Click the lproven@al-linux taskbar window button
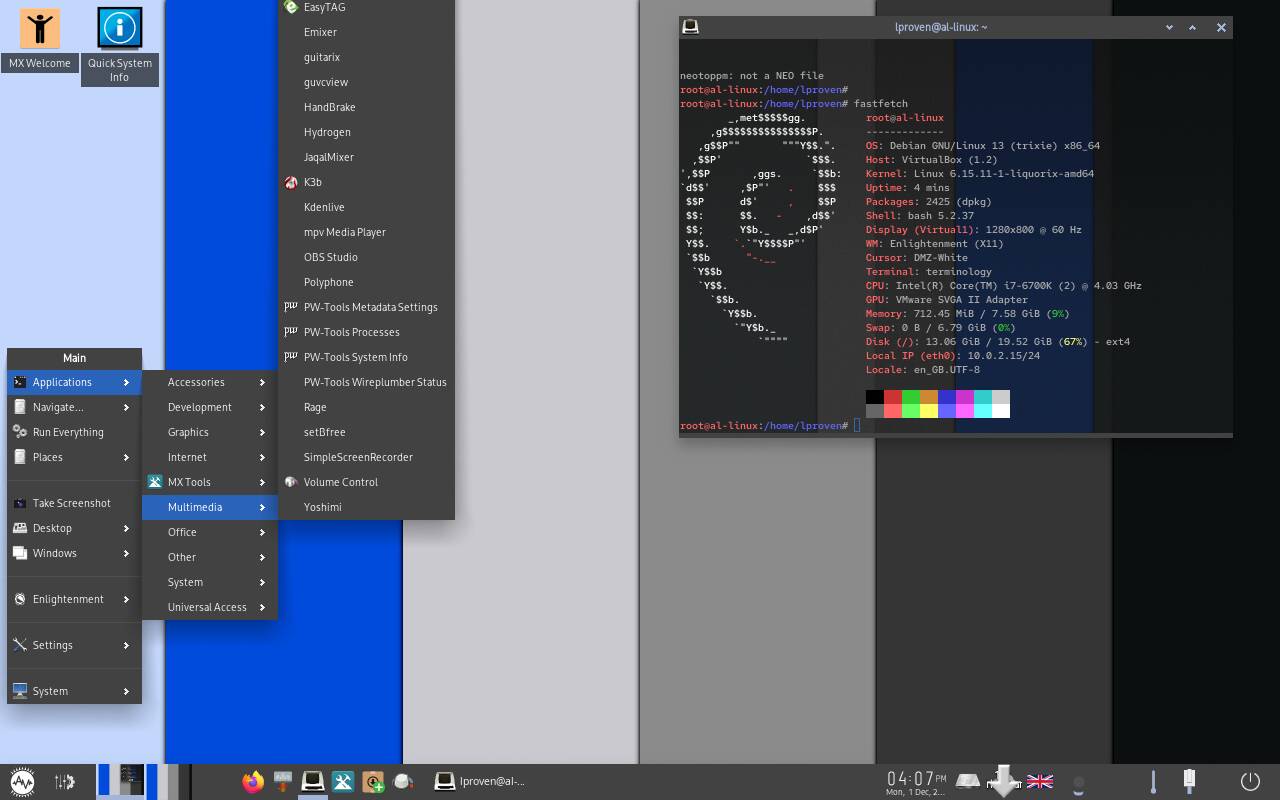The height and width of the screenshot is (800, 1280). click(x=481, y=781)
